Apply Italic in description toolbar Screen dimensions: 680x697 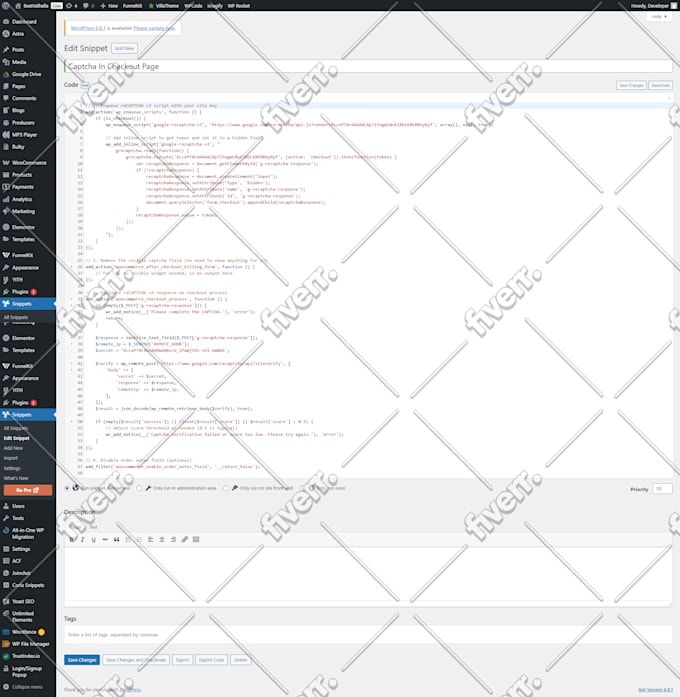click(83, 539)
